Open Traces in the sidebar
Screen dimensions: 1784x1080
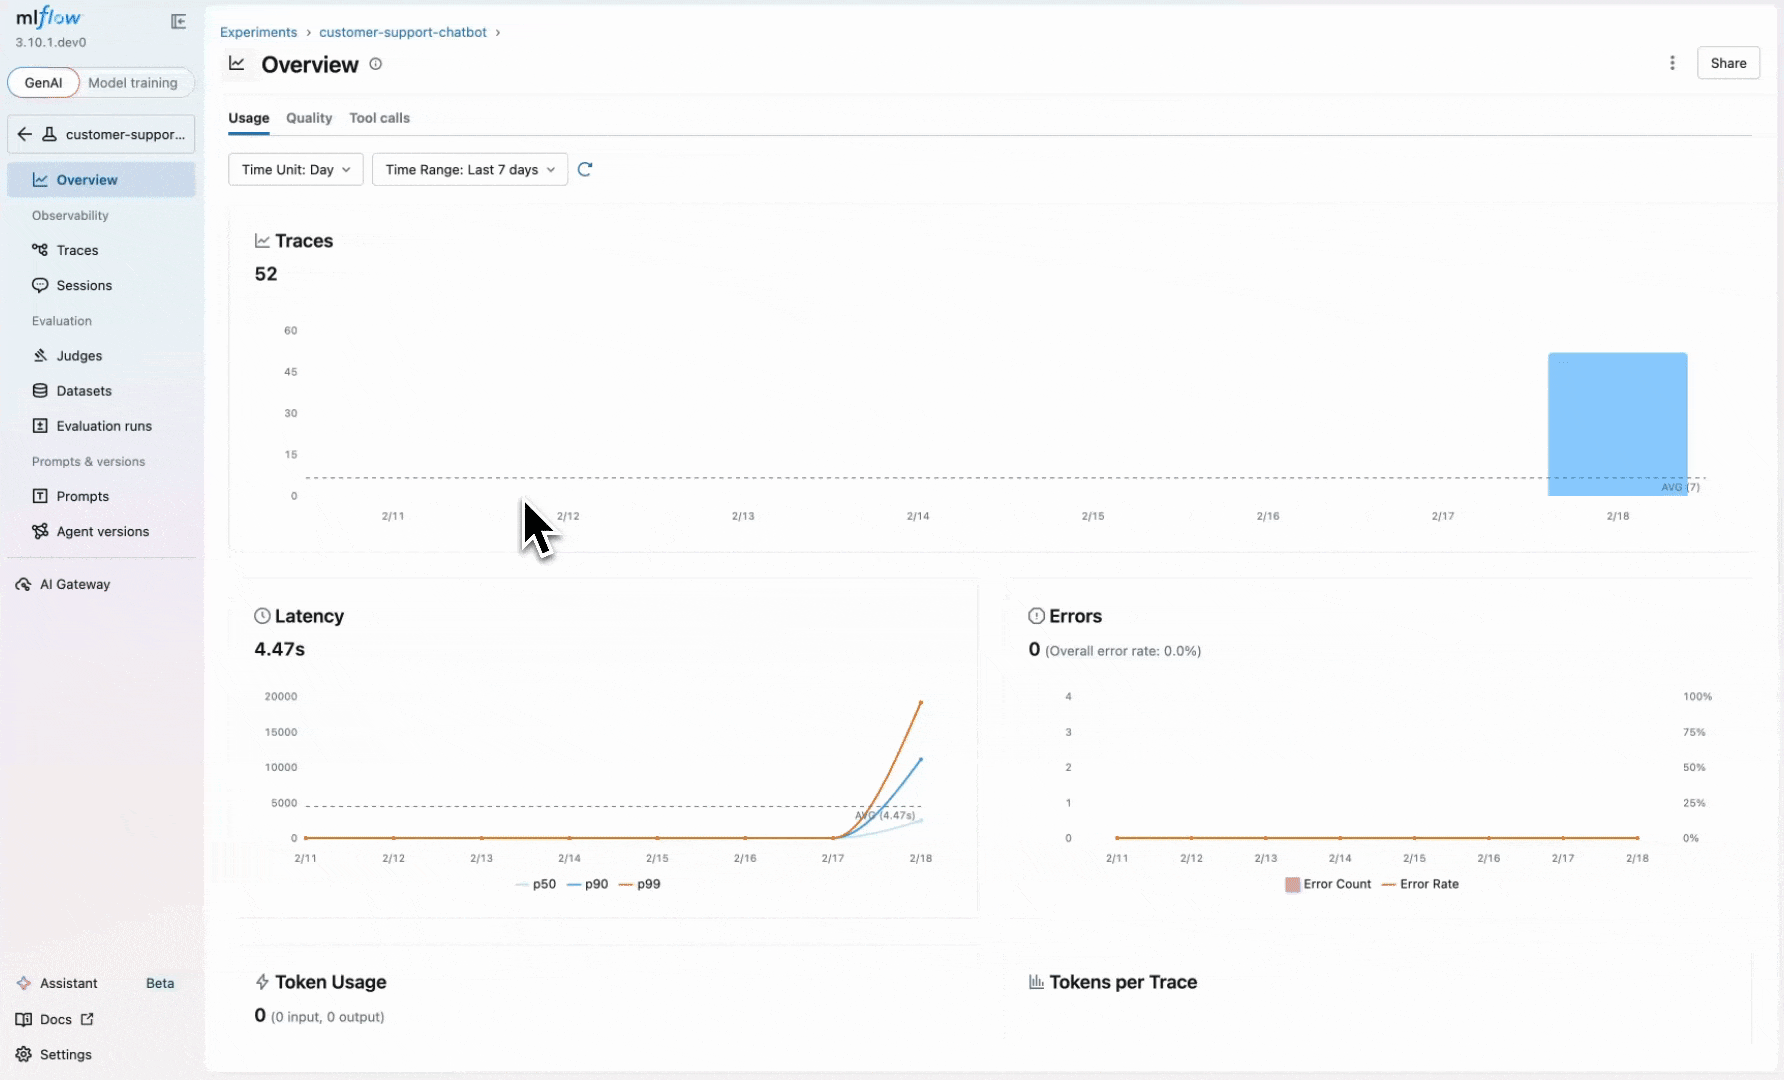pyautogui.click(x=77, y=250)
